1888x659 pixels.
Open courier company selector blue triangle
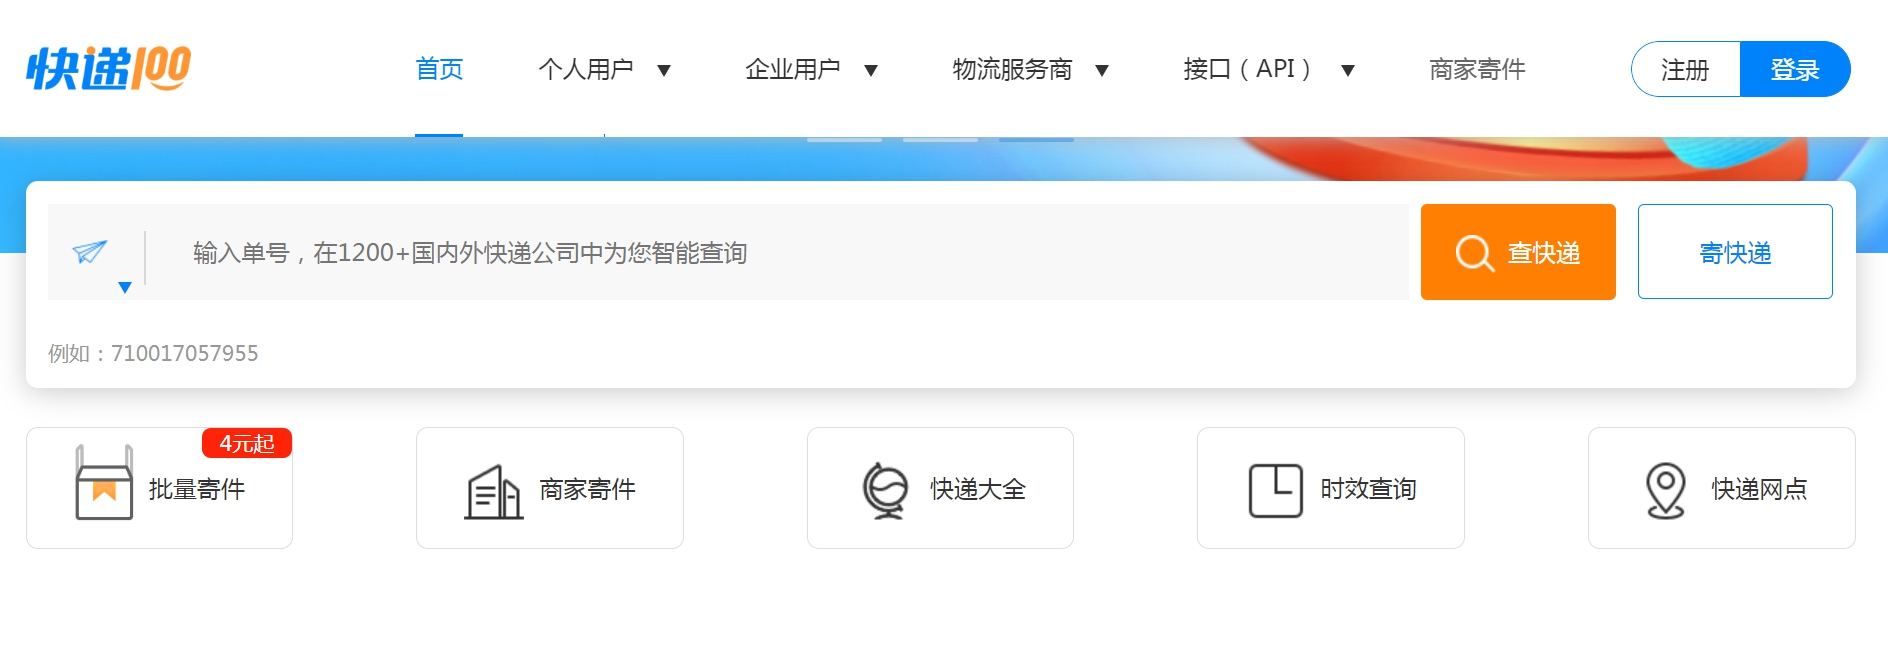[125, 288]
